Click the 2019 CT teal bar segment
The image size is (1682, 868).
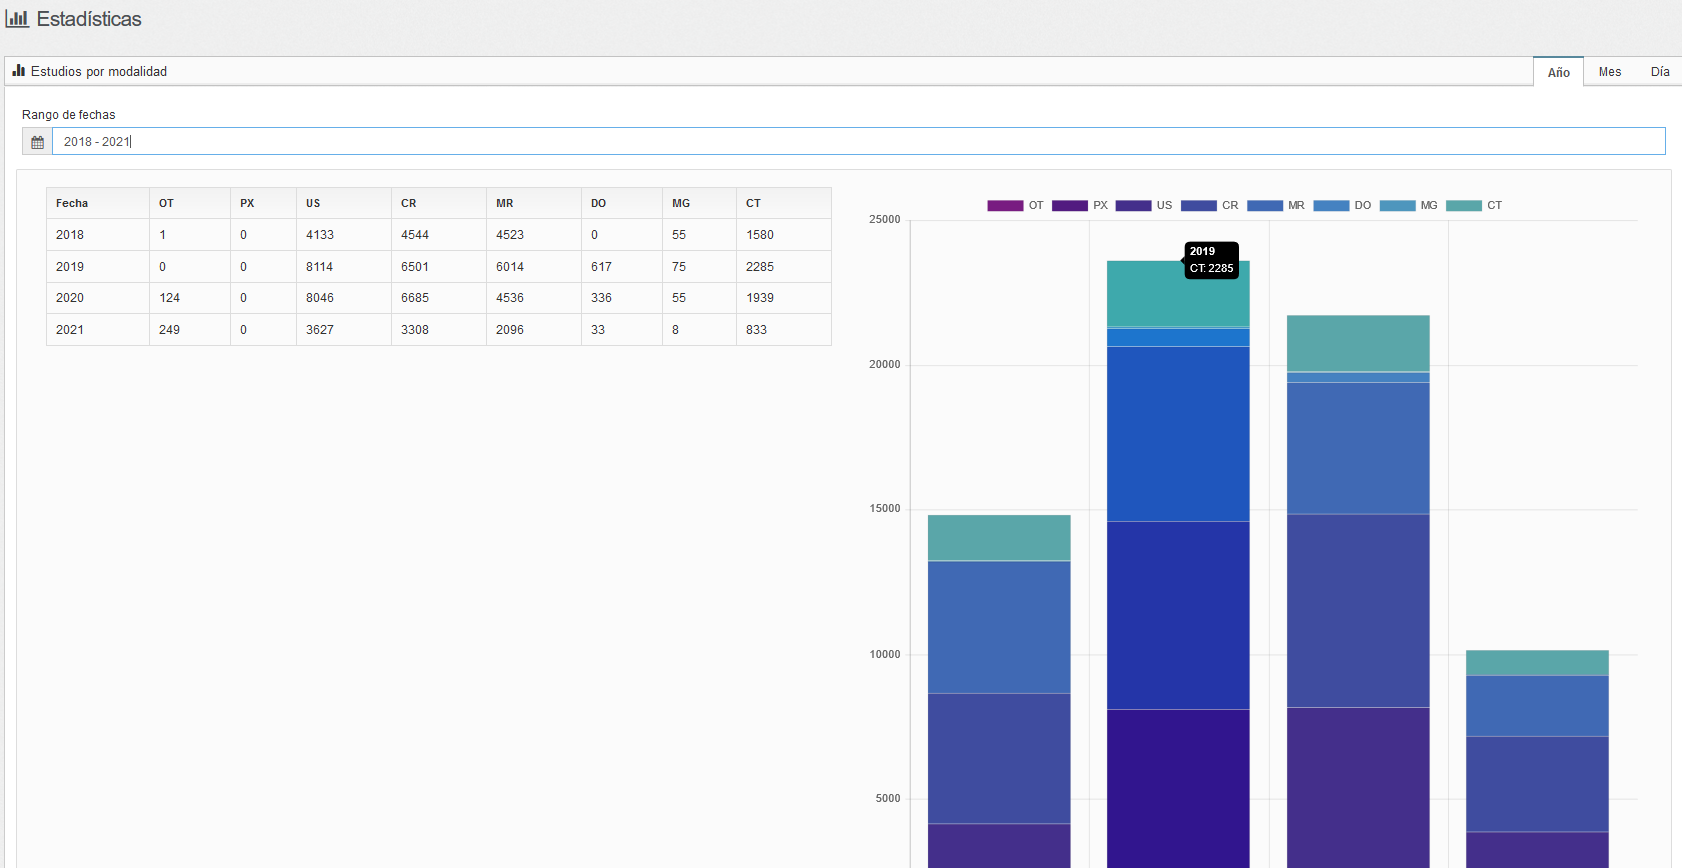coord(1178,294)
